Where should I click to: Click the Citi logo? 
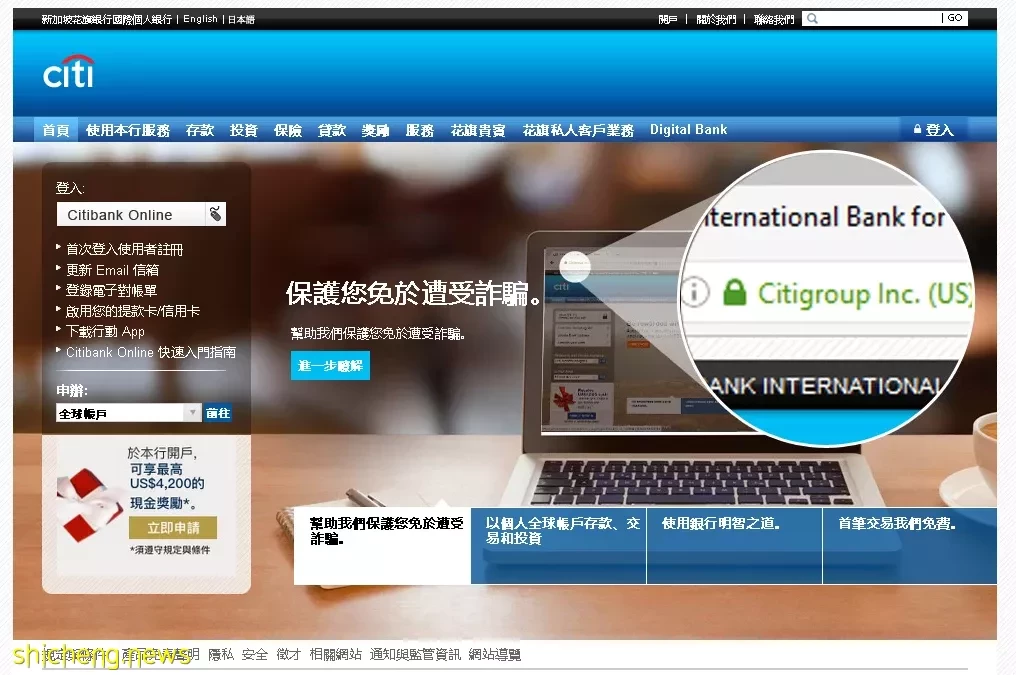tap(69, 71)
